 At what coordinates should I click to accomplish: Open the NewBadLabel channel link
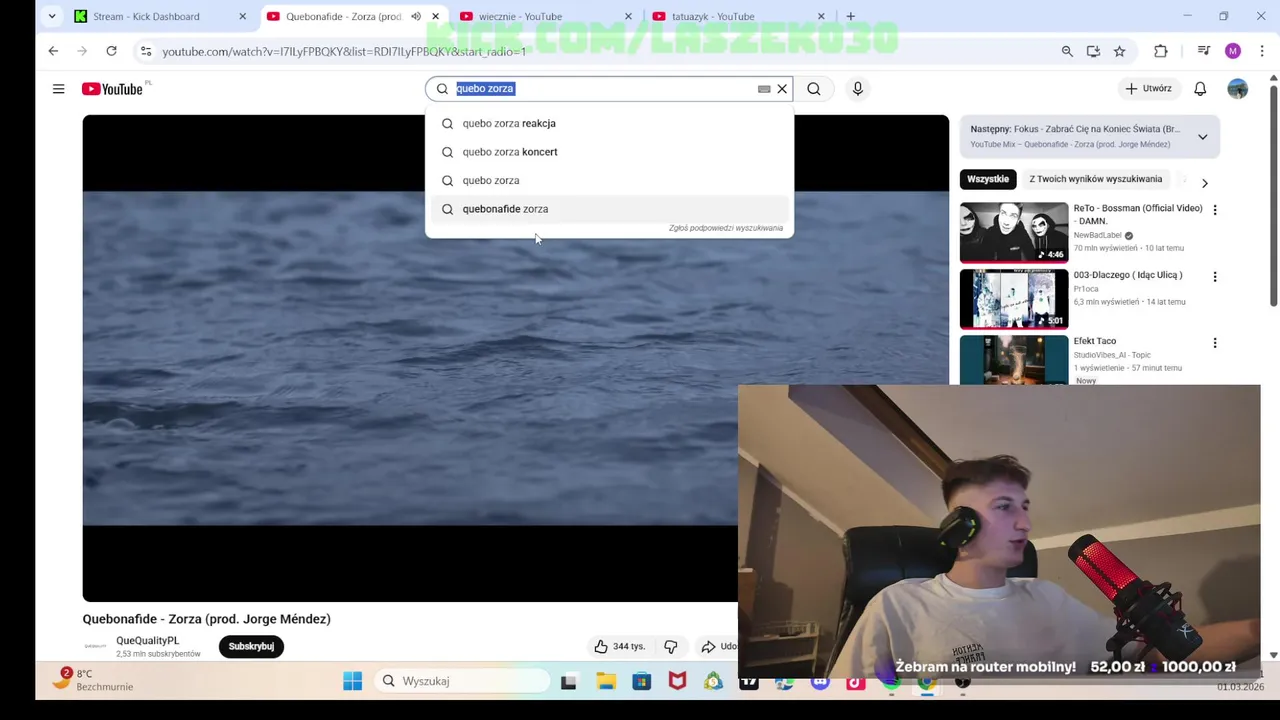point(1097,235)
